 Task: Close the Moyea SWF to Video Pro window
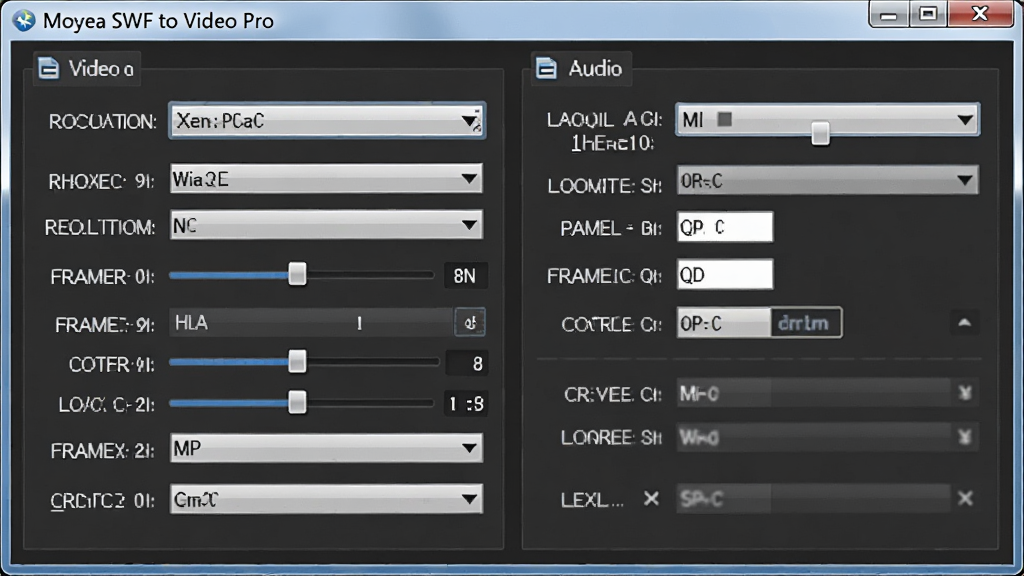[980, 14]
